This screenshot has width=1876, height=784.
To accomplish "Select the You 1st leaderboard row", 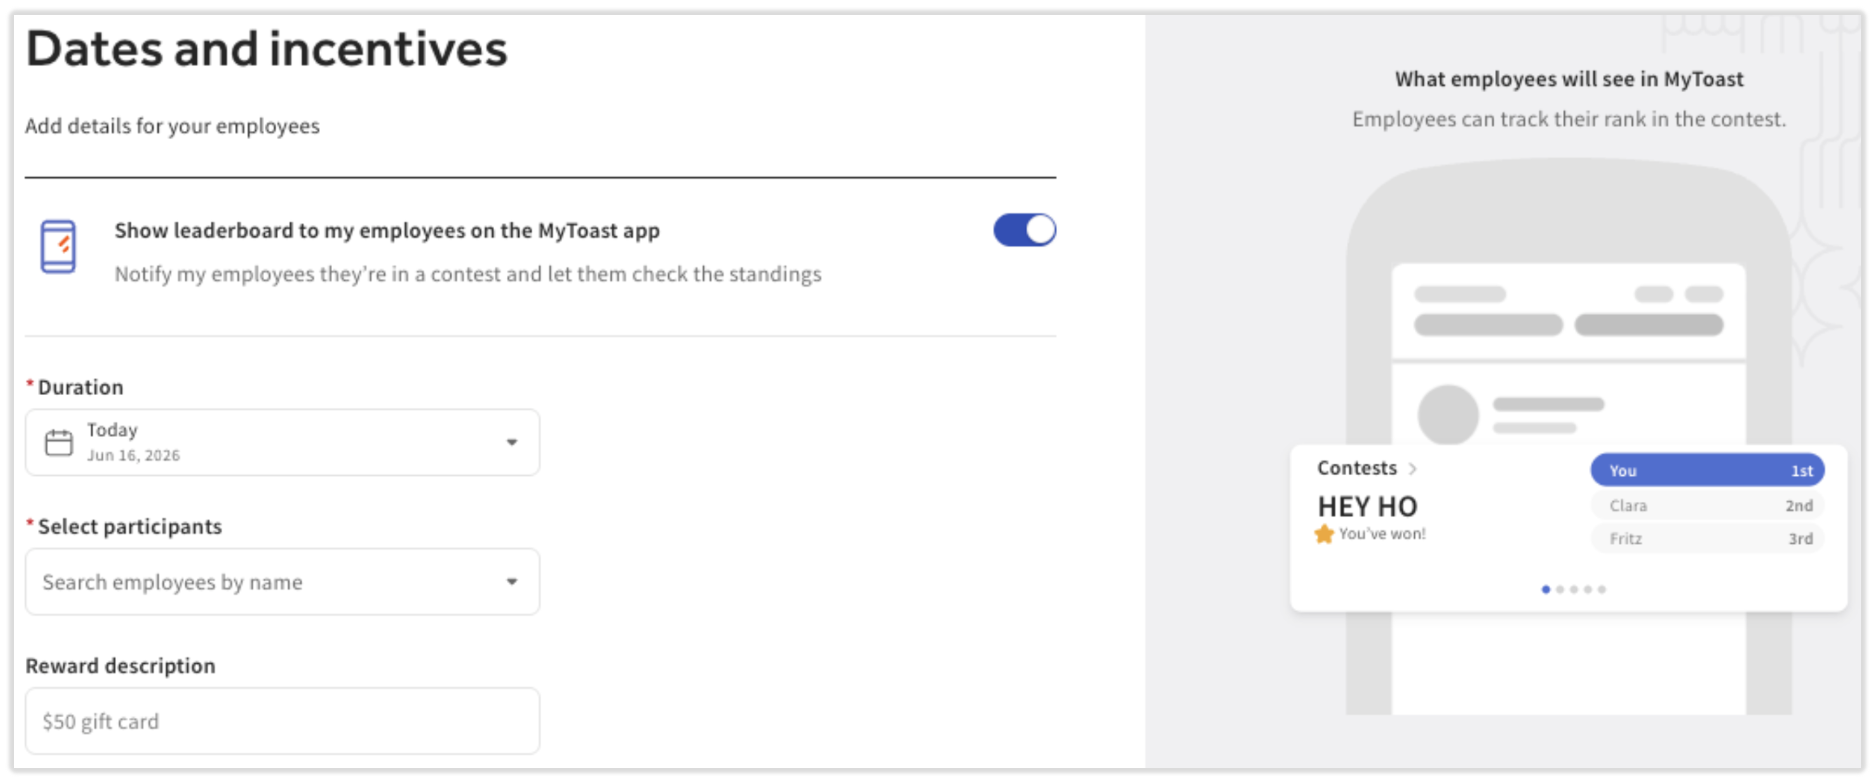I will [x=1707, y=470].
